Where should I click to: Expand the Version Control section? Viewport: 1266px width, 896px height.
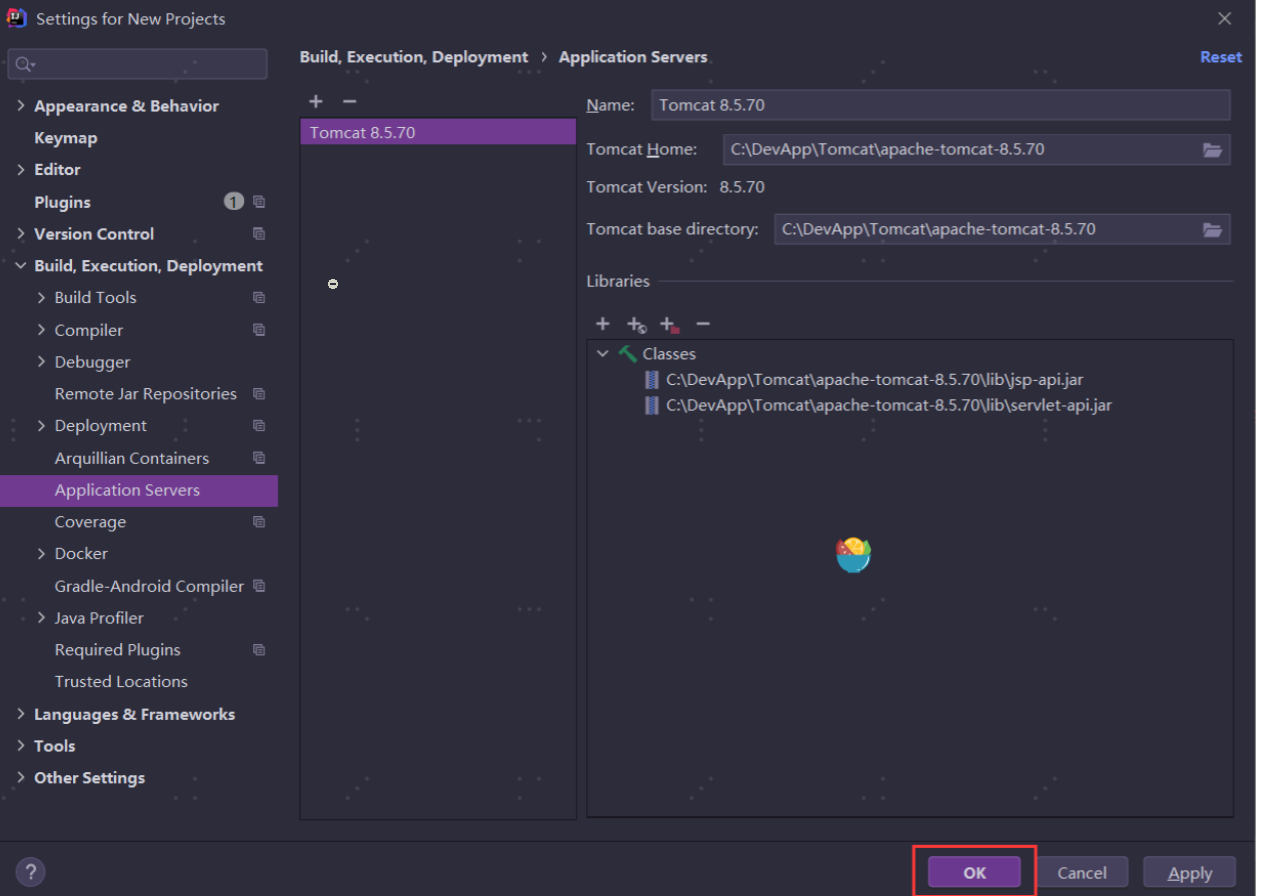[x=21, y=234]
